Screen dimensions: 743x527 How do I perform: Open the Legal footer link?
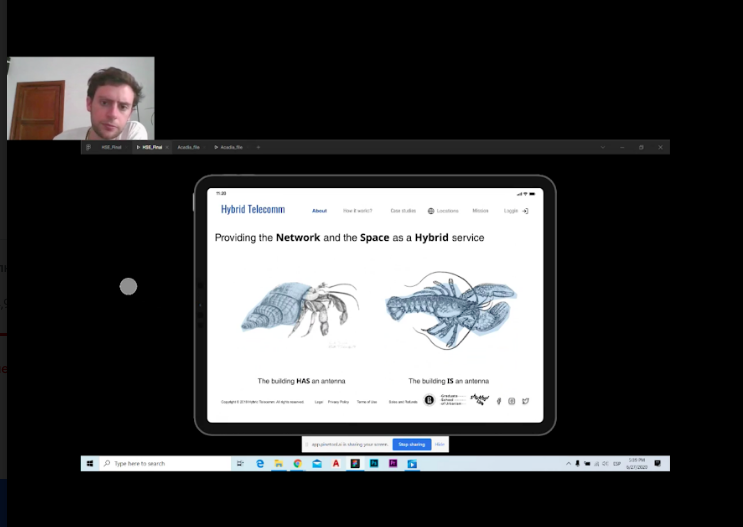point(319,402)
